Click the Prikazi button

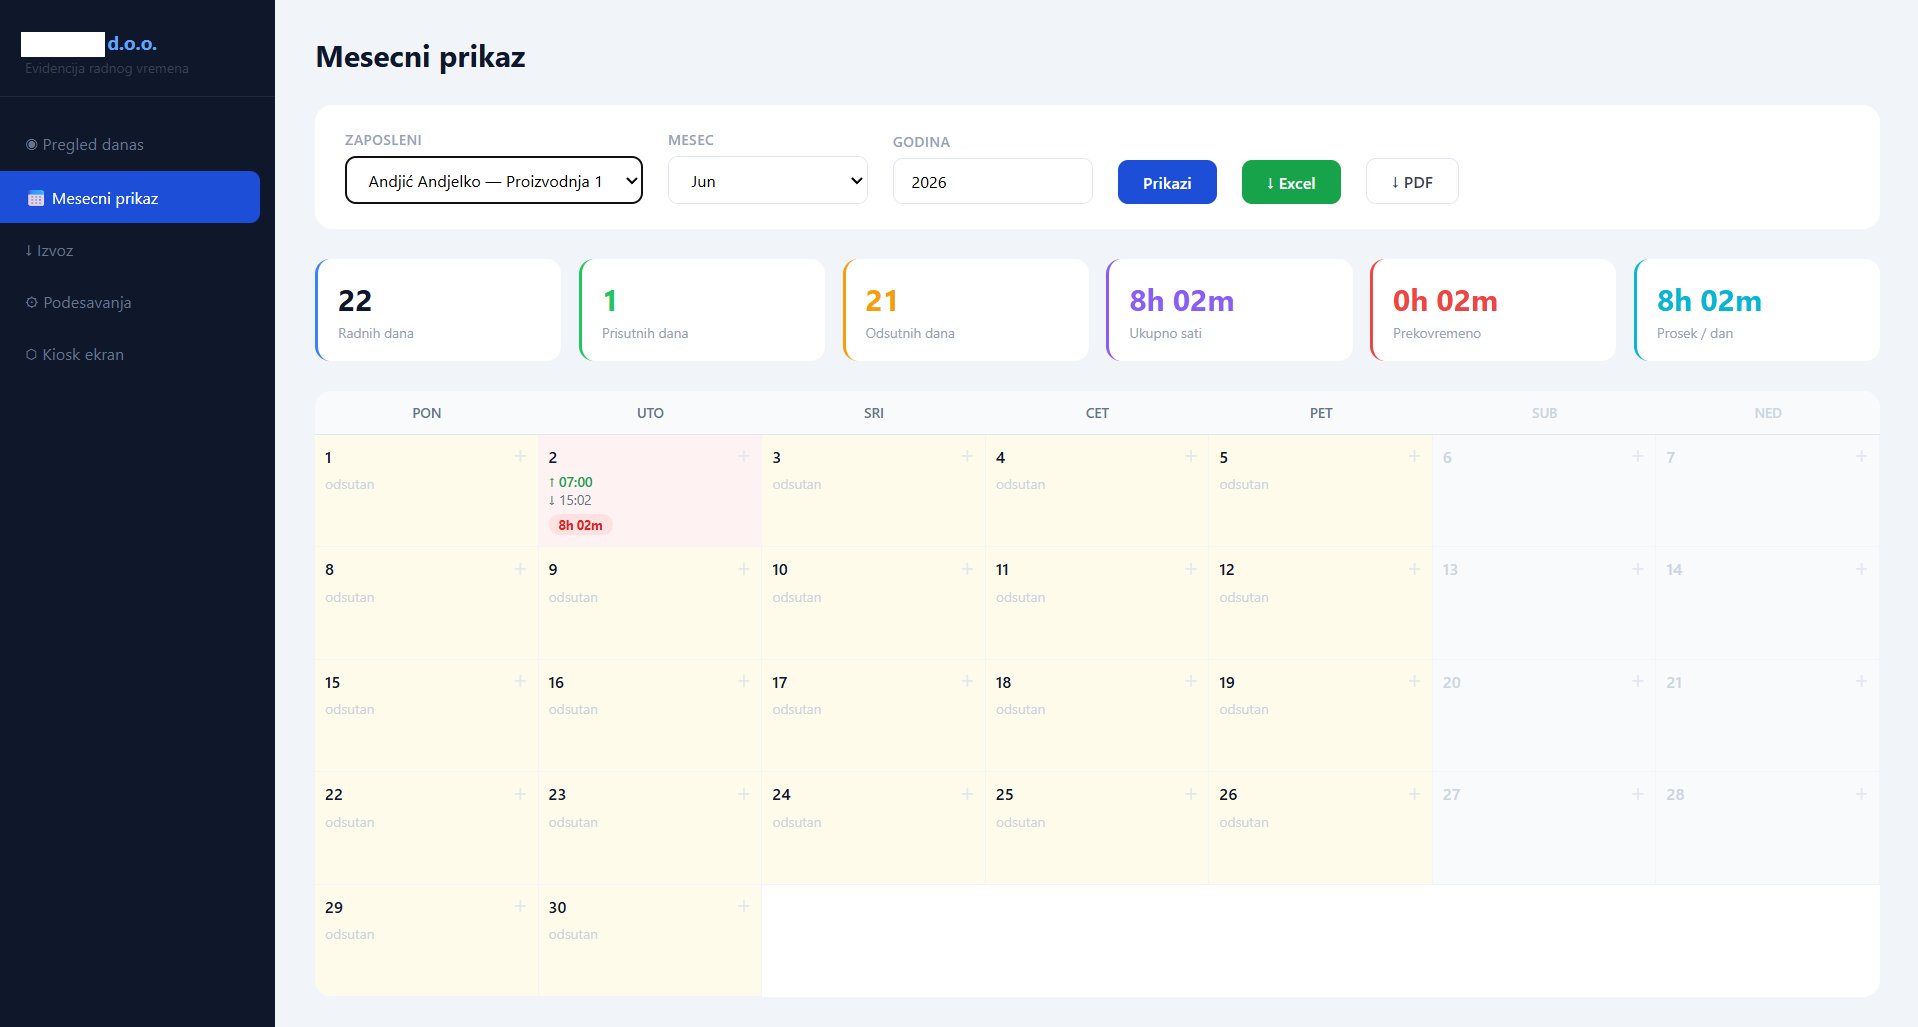[1167, 183]
